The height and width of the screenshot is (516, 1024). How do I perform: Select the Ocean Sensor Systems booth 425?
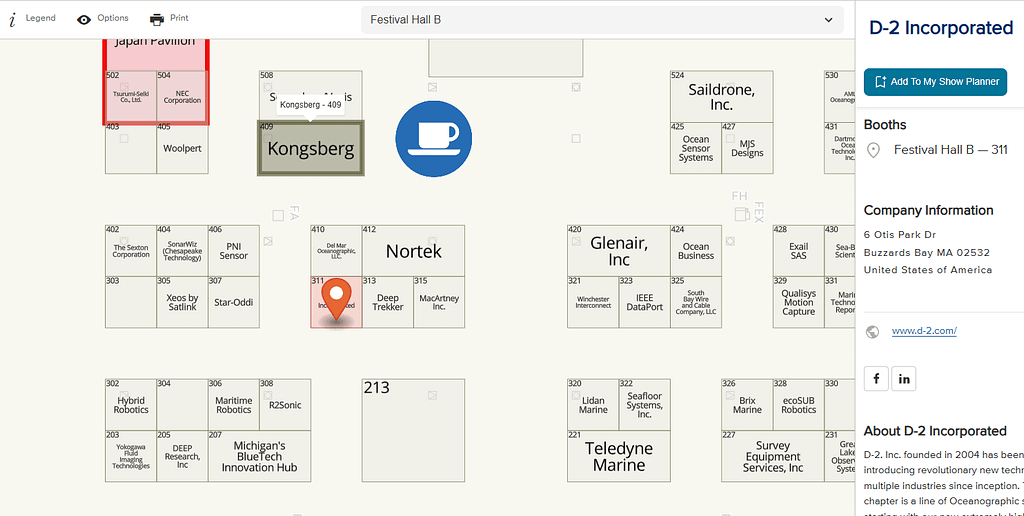pos(696,148)
